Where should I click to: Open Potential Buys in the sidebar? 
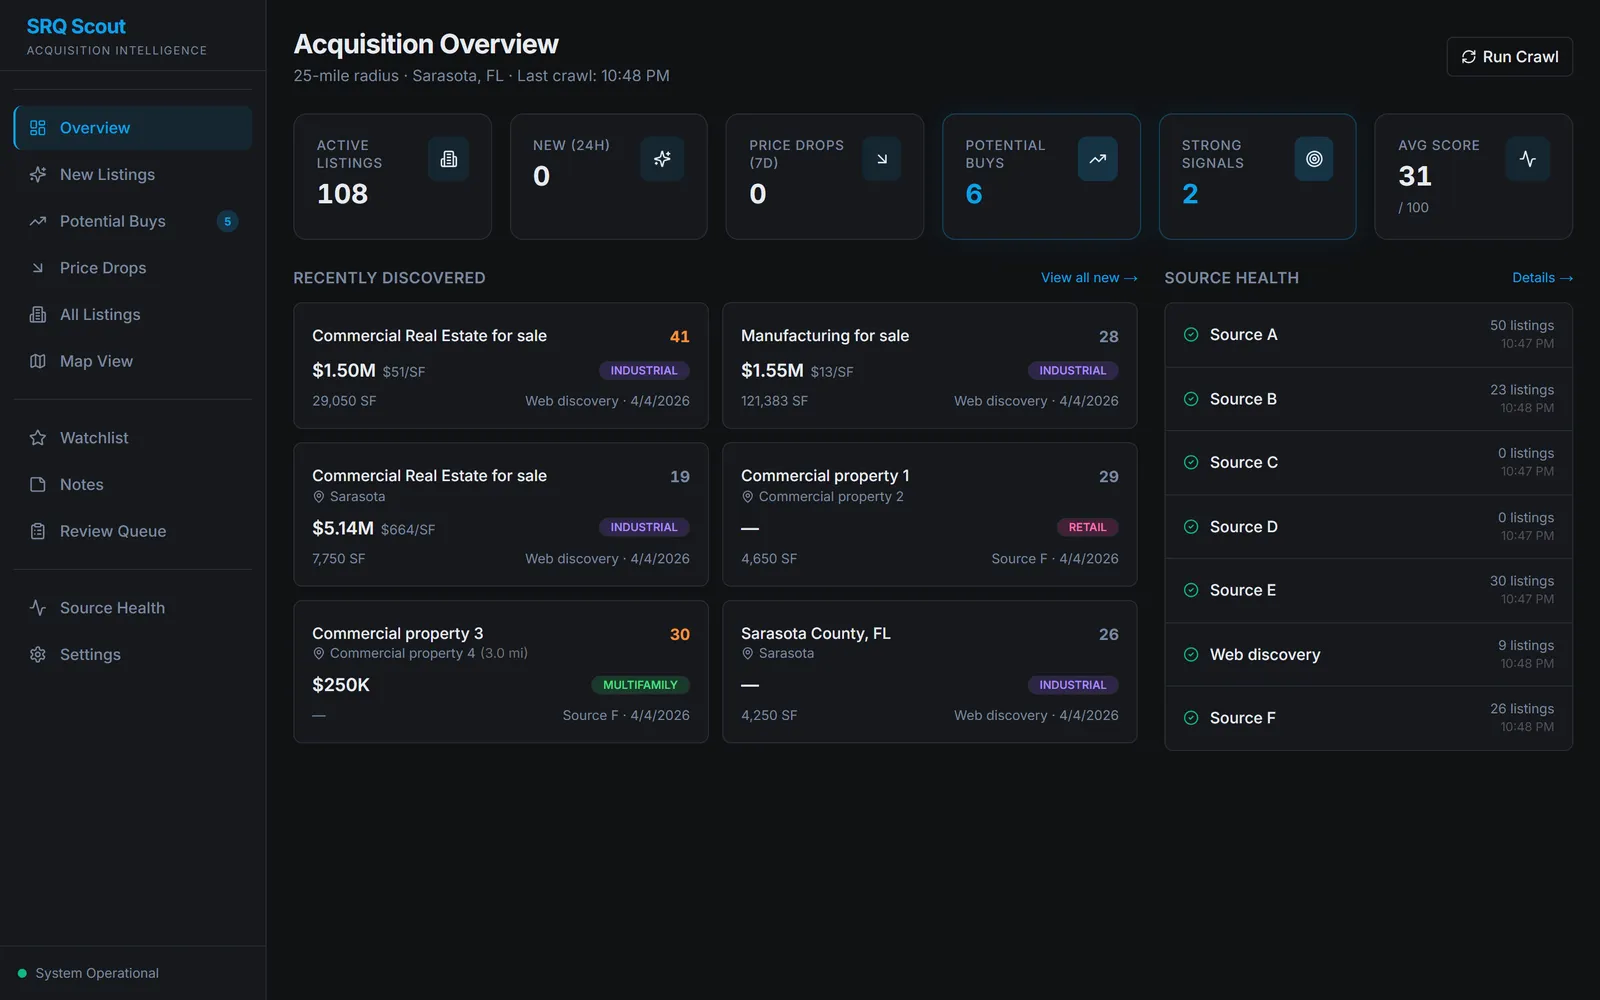point(133,221)
